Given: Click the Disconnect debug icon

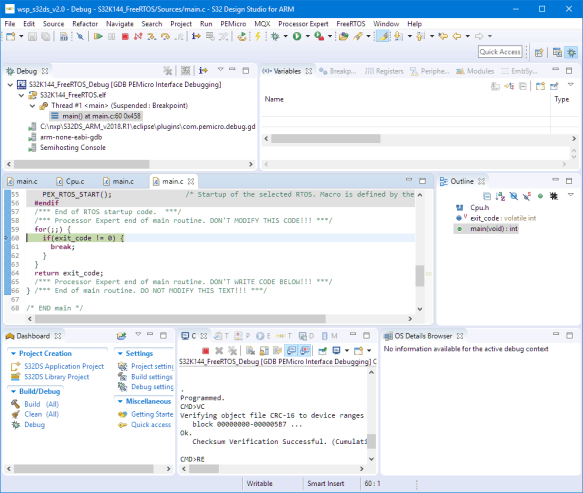Looking at the screenshot, I should click(138, 36).
